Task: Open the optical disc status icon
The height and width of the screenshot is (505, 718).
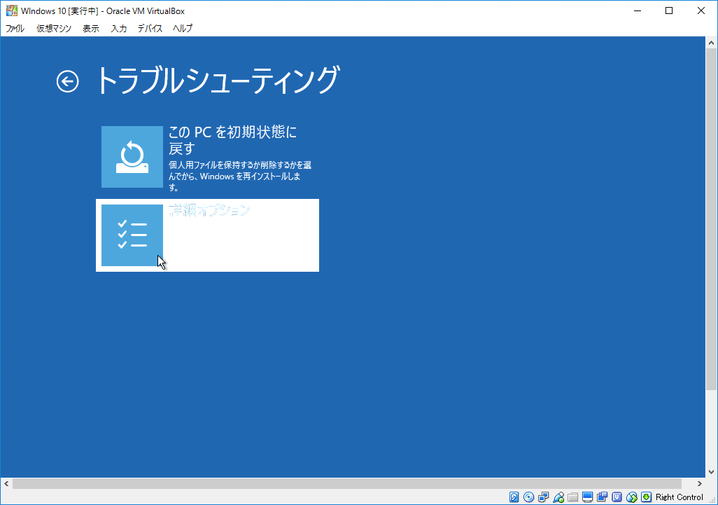Action: (528, 497)
